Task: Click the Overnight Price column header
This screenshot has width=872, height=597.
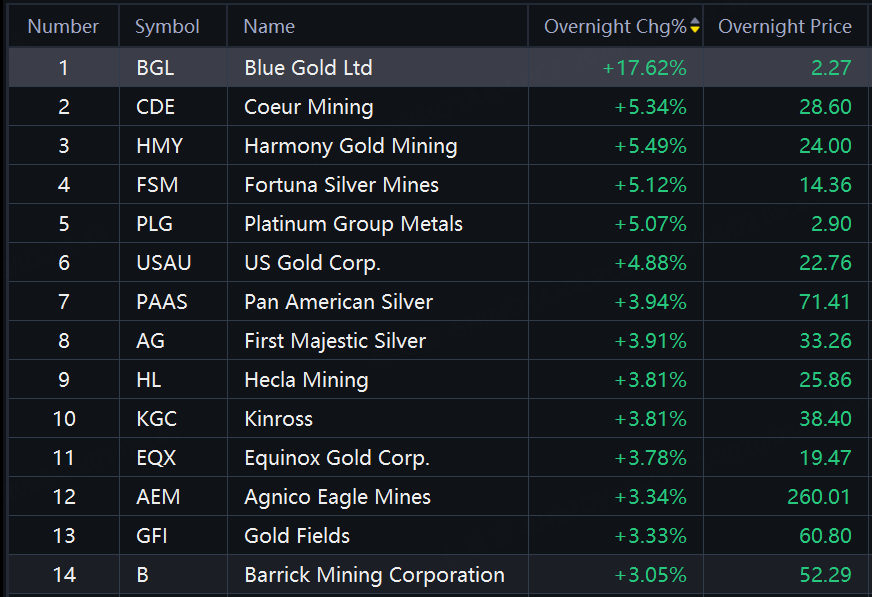Action: click(784, 27)
